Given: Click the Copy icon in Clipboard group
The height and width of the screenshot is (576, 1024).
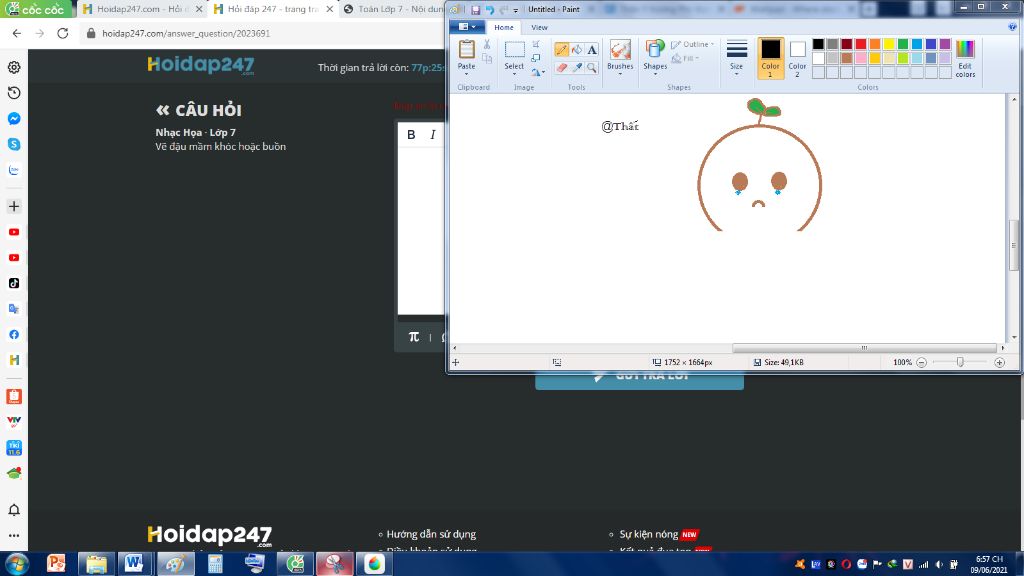Looking at the screenshot, I should (487, 59).
